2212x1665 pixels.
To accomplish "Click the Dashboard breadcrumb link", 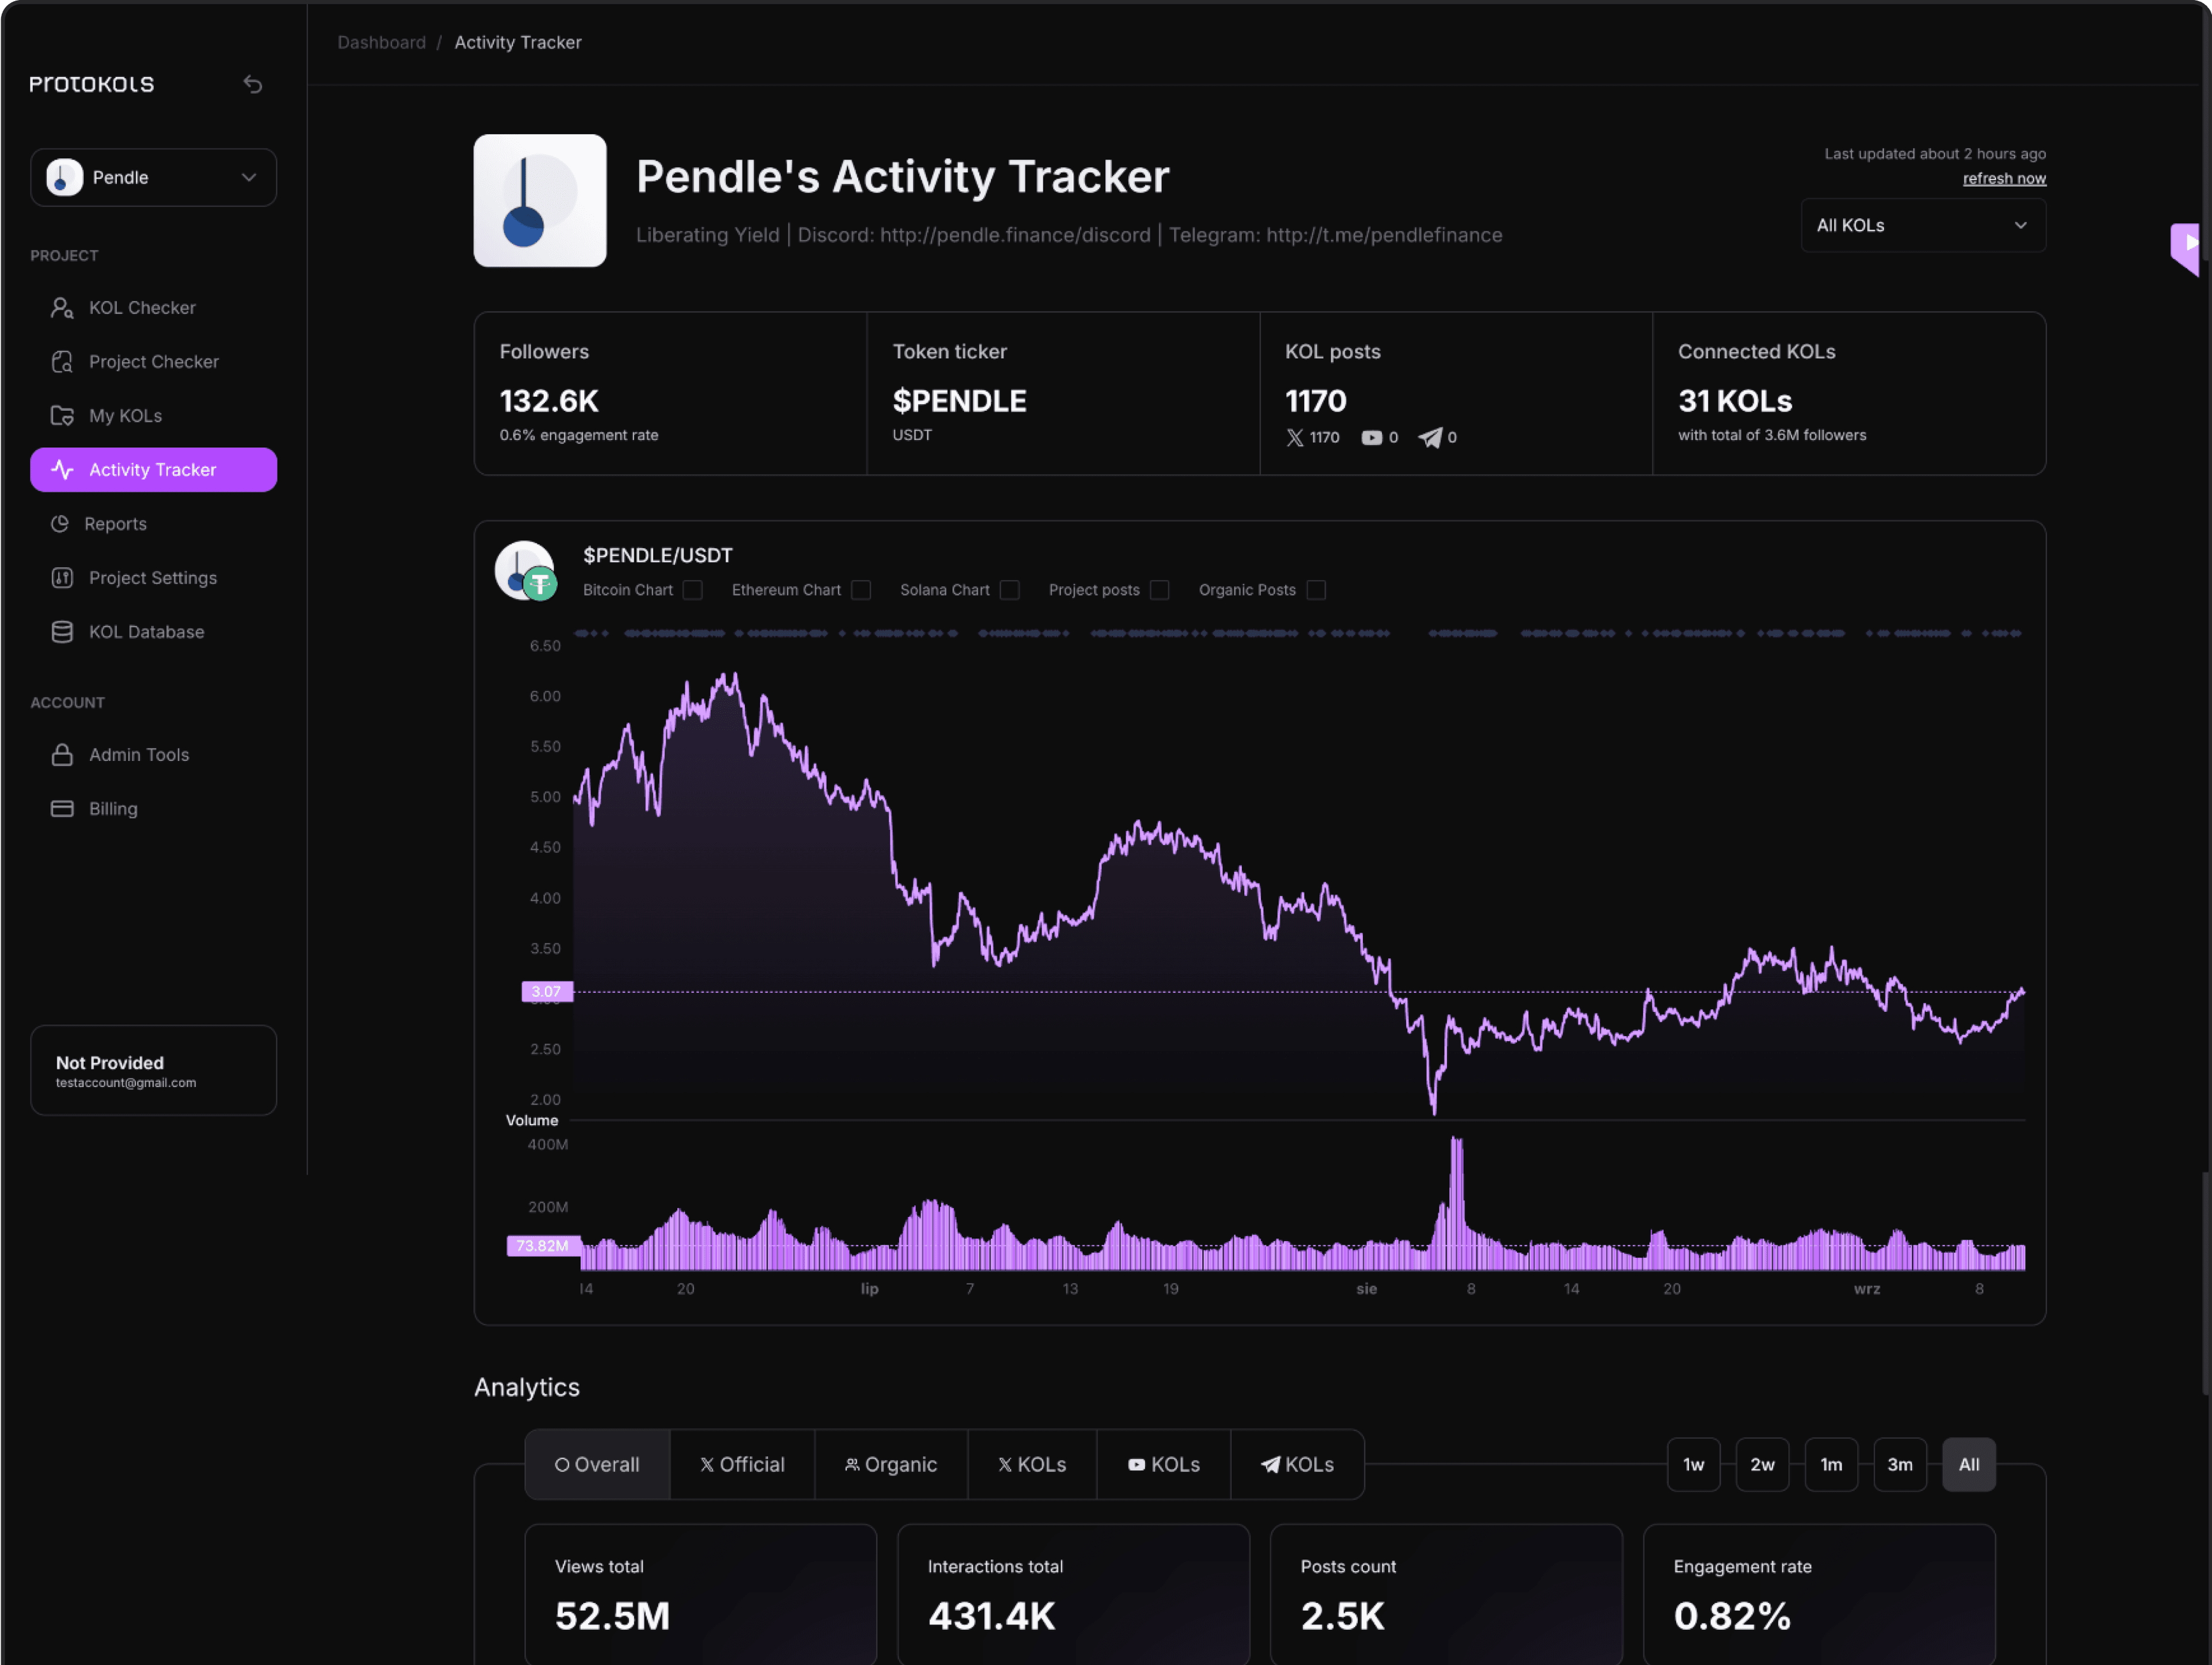I will point(381,43).
